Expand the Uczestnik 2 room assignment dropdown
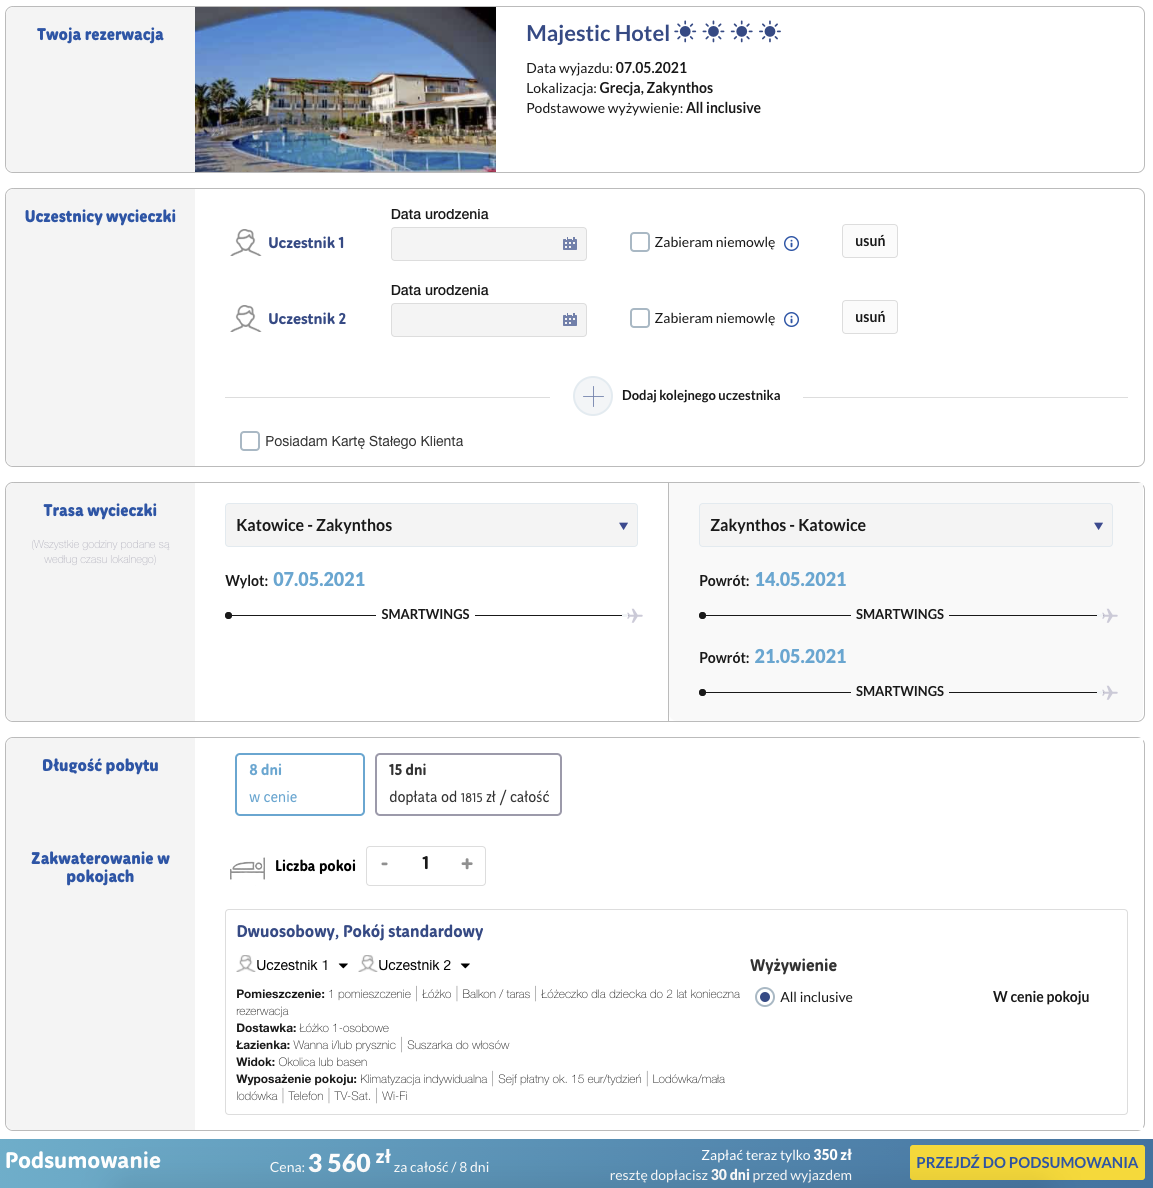Screen dimensions: 1153x1188 [x=465, y=966]
